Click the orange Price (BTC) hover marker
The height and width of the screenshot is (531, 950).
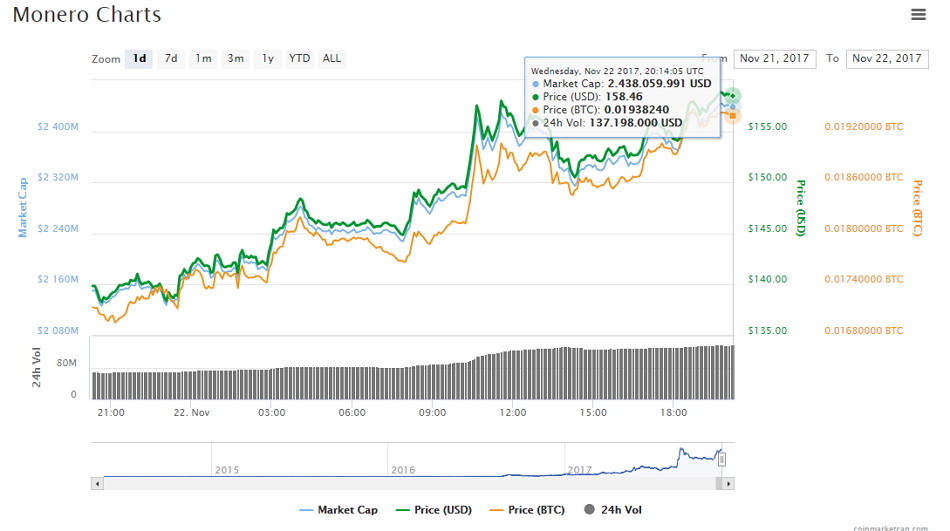tap(732, 115)
